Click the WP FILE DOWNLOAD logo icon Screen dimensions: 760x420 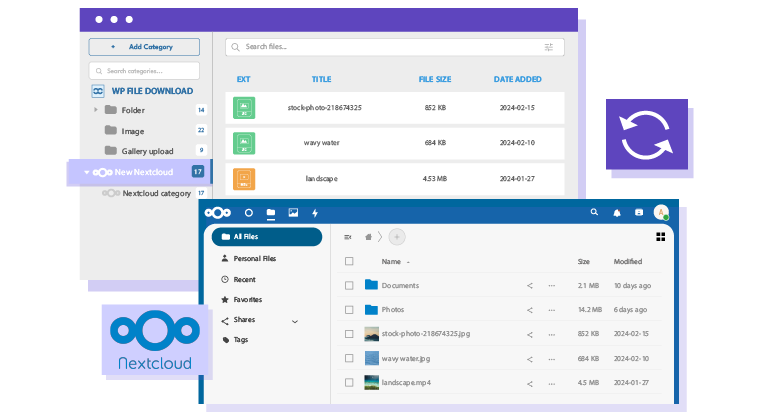[98, 91]
